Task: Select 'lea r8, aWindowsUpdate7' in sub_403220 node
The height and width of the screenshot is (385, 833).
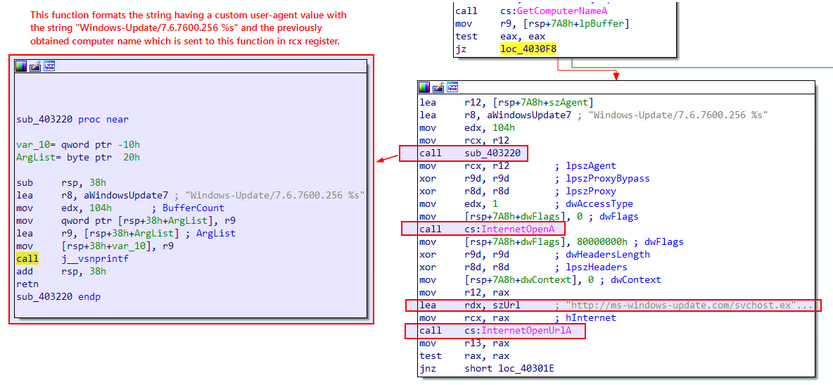Action: [190, 195]
